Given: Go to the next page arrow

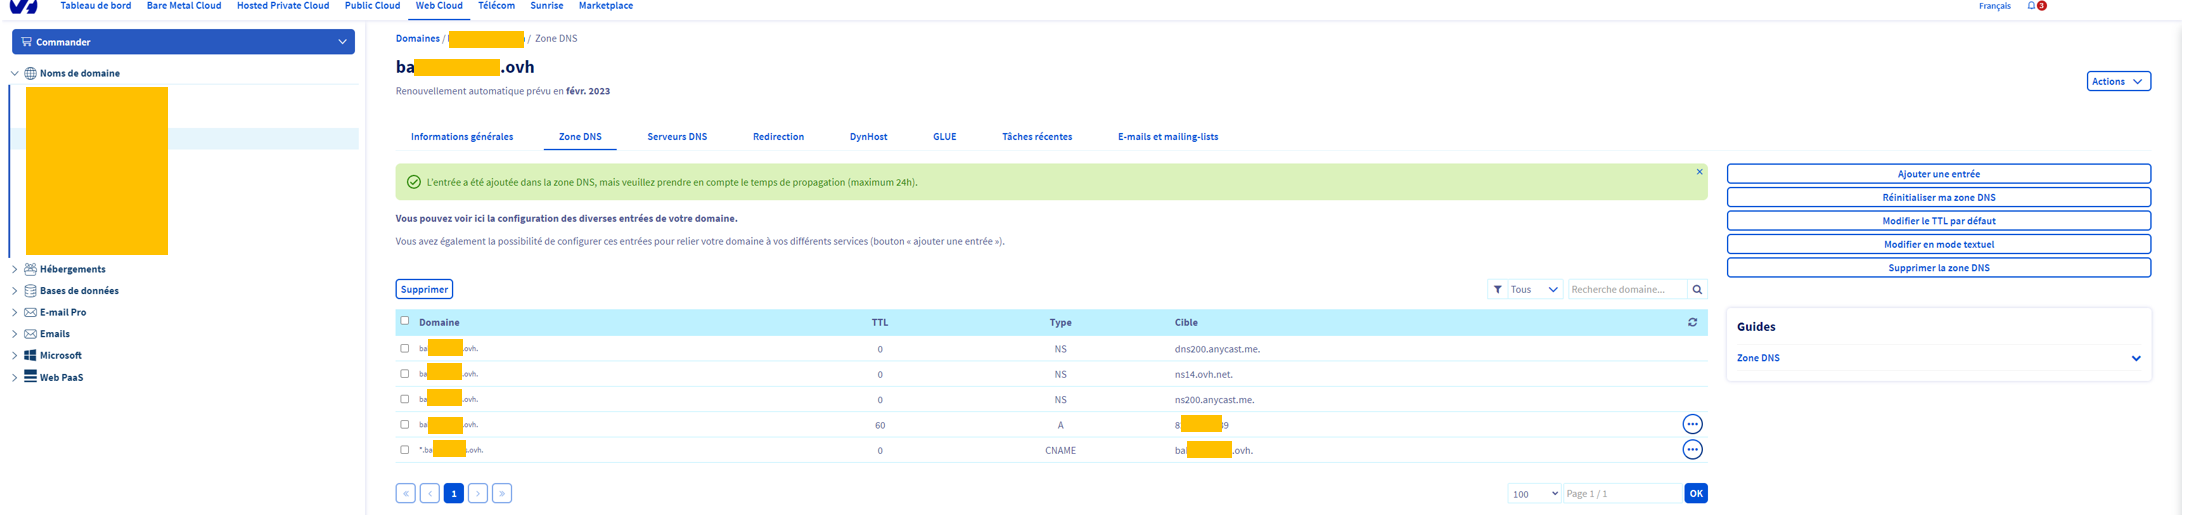Looking at the screenshot, I should [478, 493].
